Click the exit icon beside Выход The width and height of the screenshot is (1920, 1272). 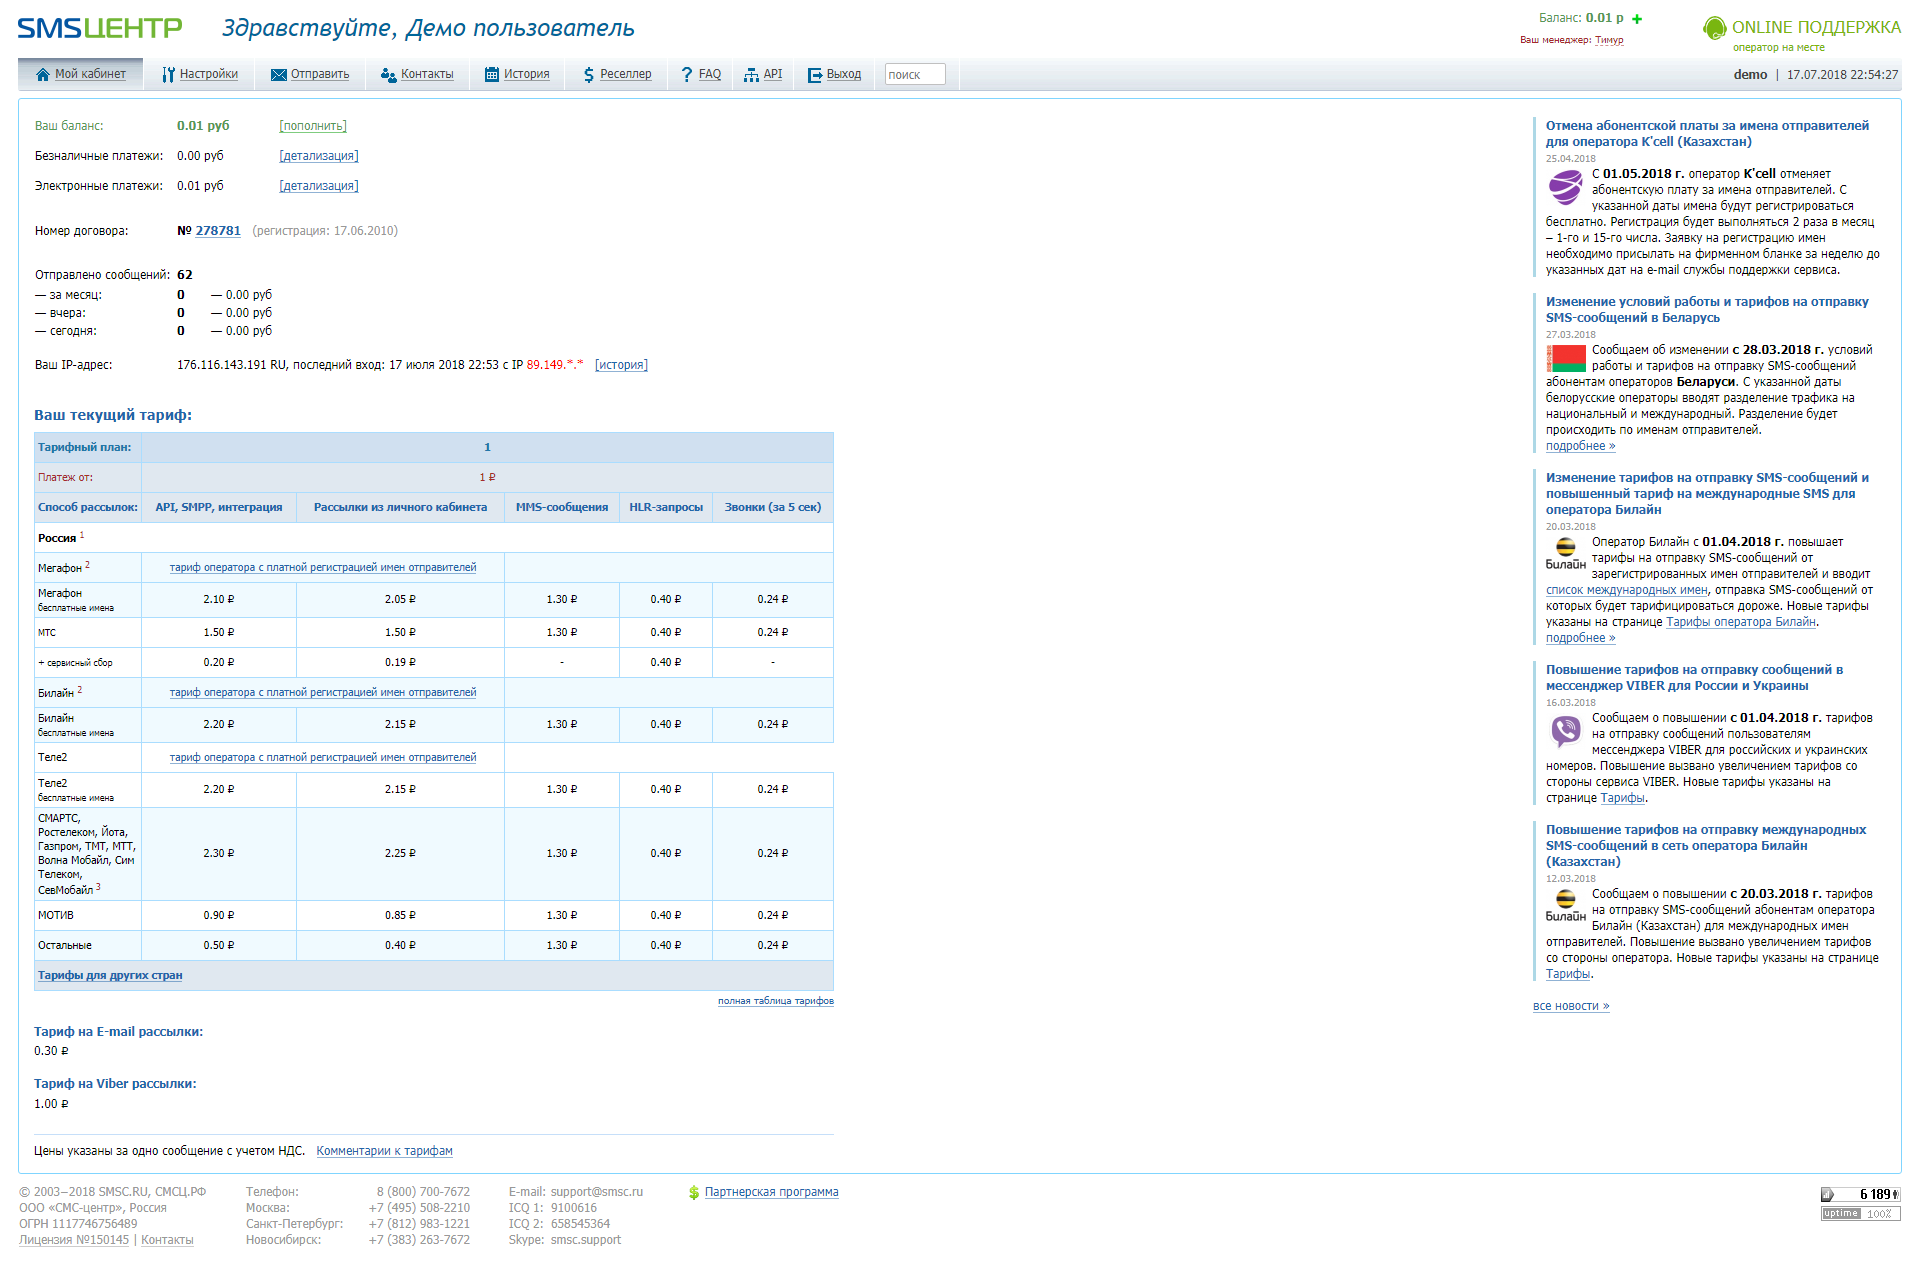coord(815,75)
